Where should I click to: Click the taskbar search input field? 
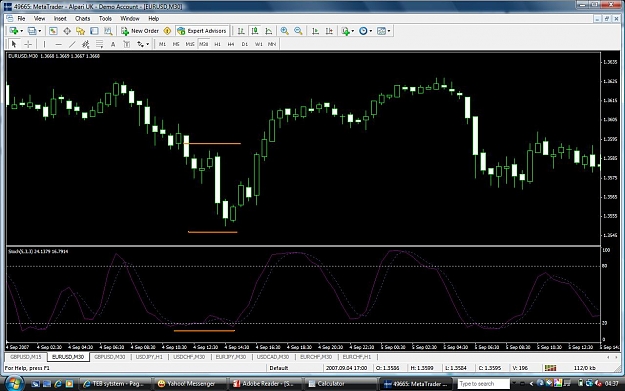pos(483,384)
